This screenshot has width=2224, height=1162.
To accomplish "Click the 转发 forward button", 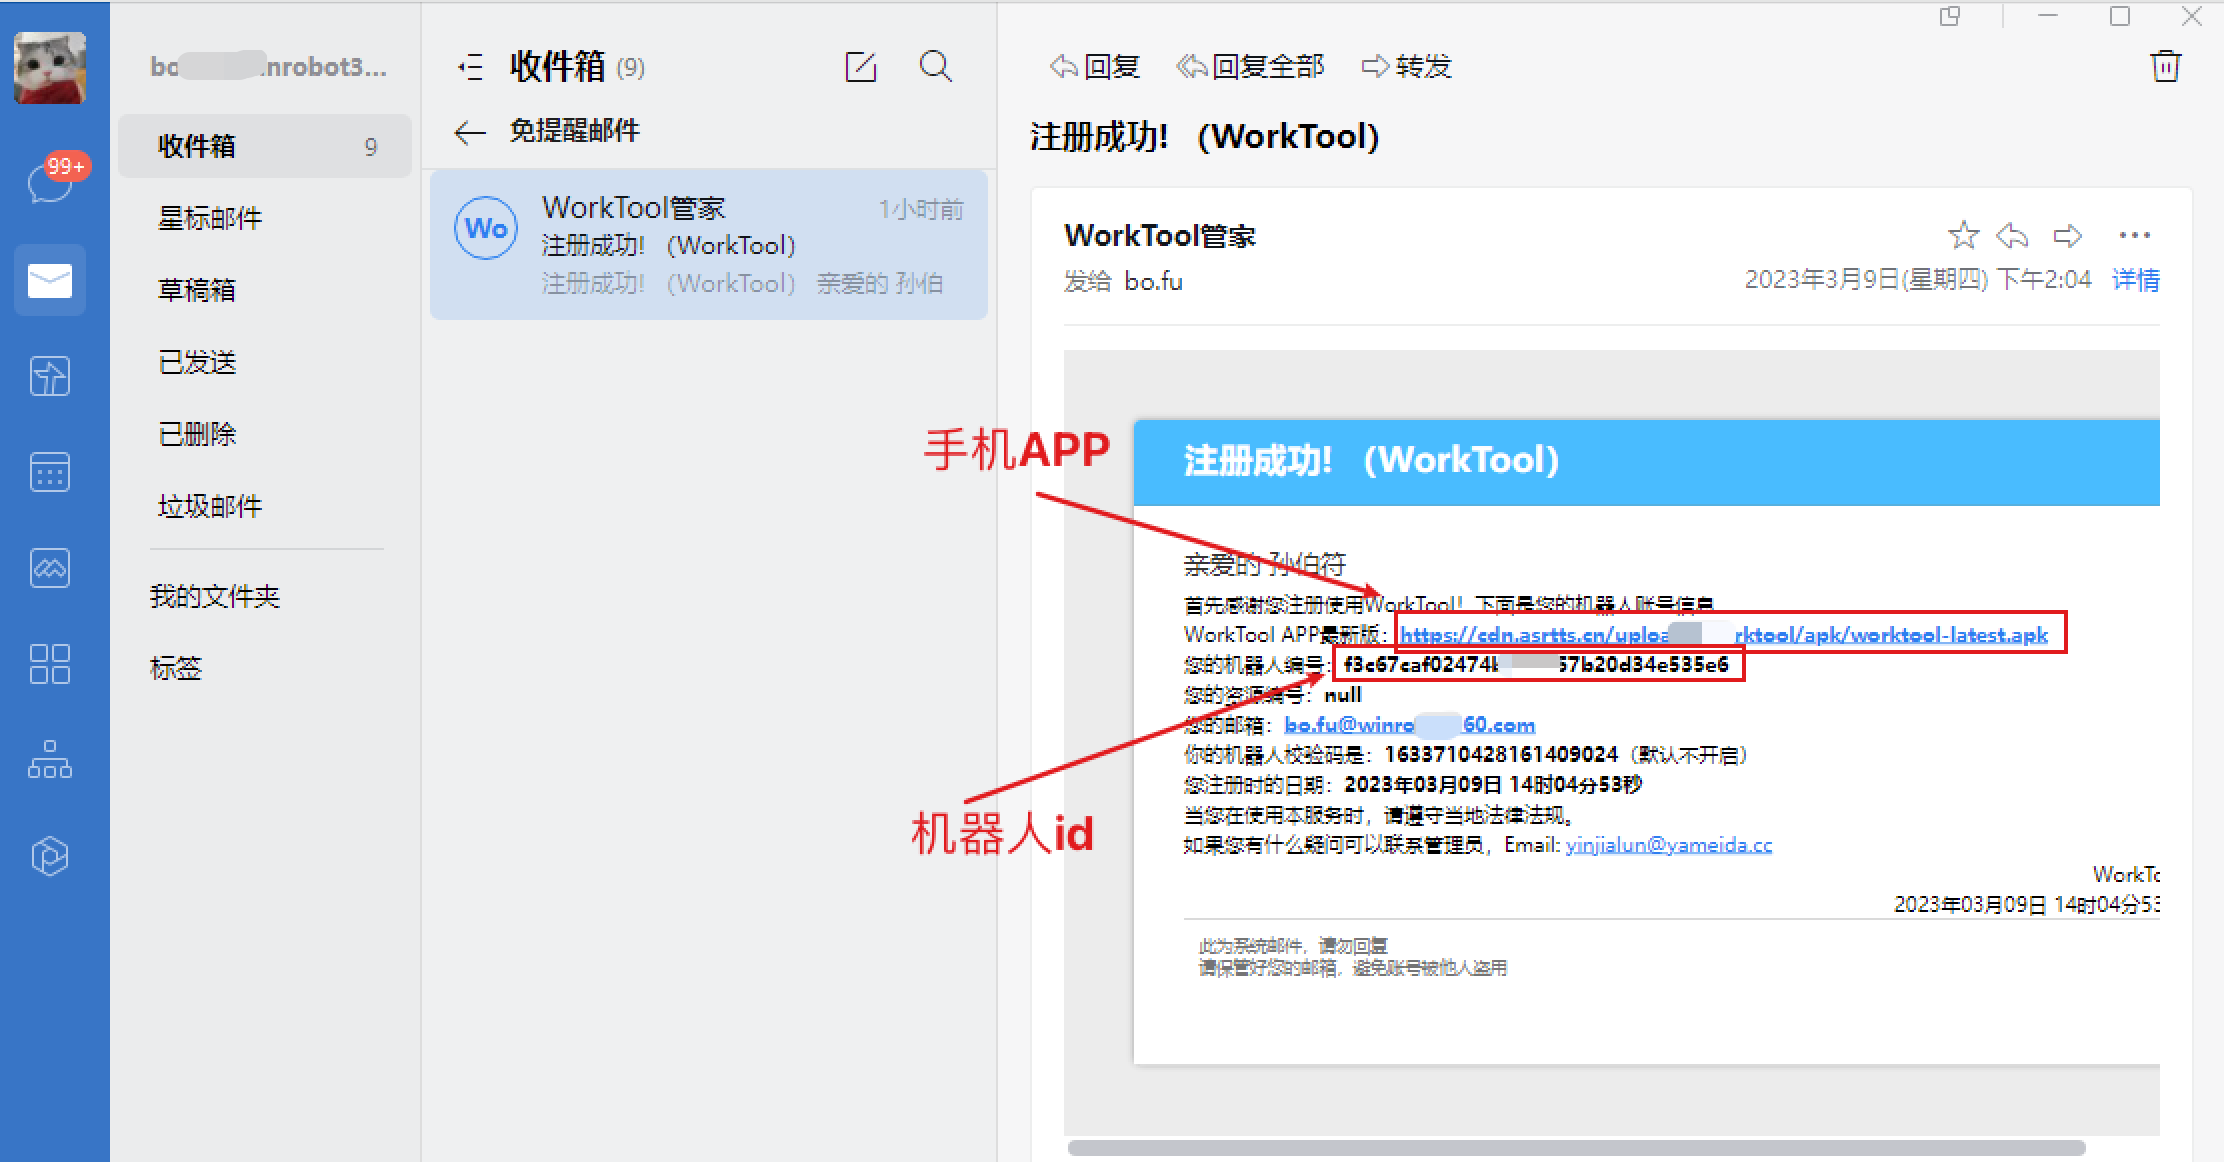I will (x=1407, y=67).
